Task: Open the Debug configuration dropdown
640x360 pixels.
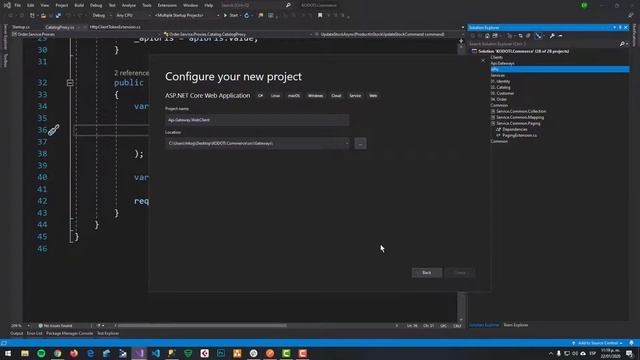Action: [102, 16]
